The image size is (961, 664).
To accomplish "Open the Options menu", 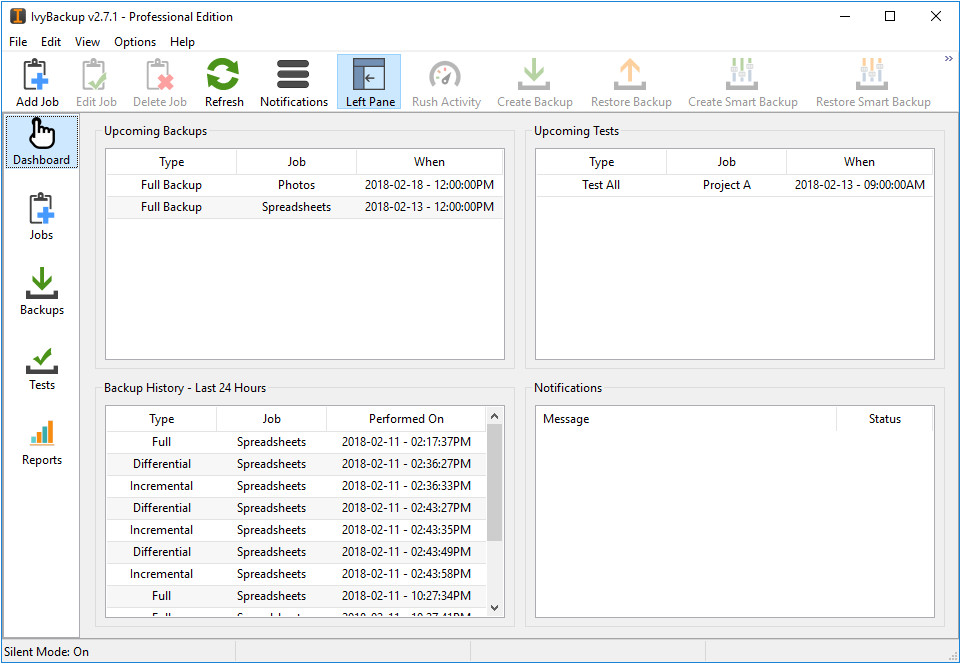I will click(x=135, y=42).
